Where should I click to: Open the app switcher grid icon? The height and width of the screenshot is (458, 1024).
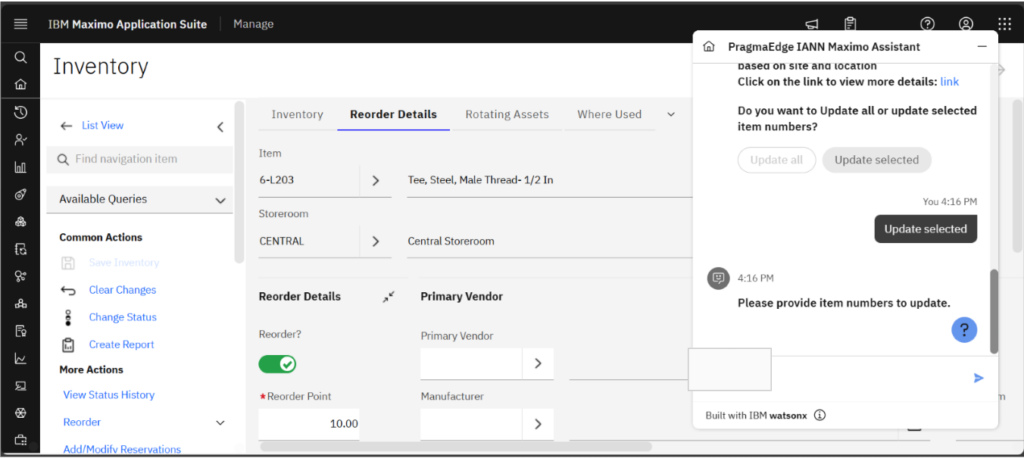click(x=1004, y=24)
